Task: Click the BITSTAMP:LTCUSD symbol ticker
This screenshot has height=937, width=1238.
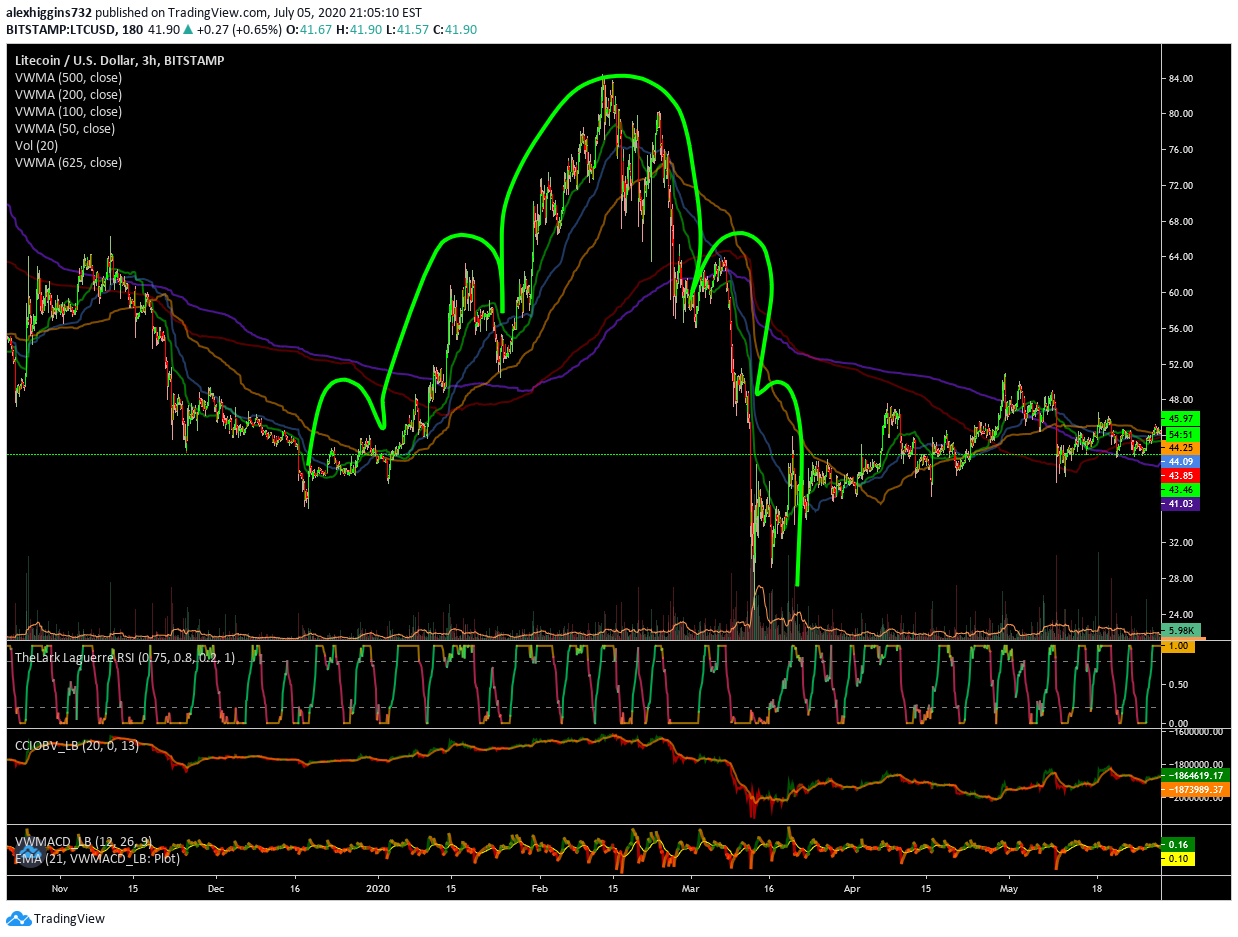Action: point(59,30)
